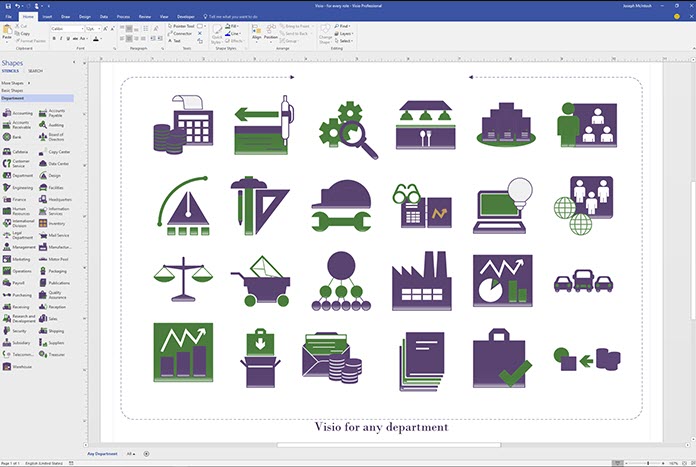
Task: Click the Position button in Arrange group
Action: click(x=271, y=33)
